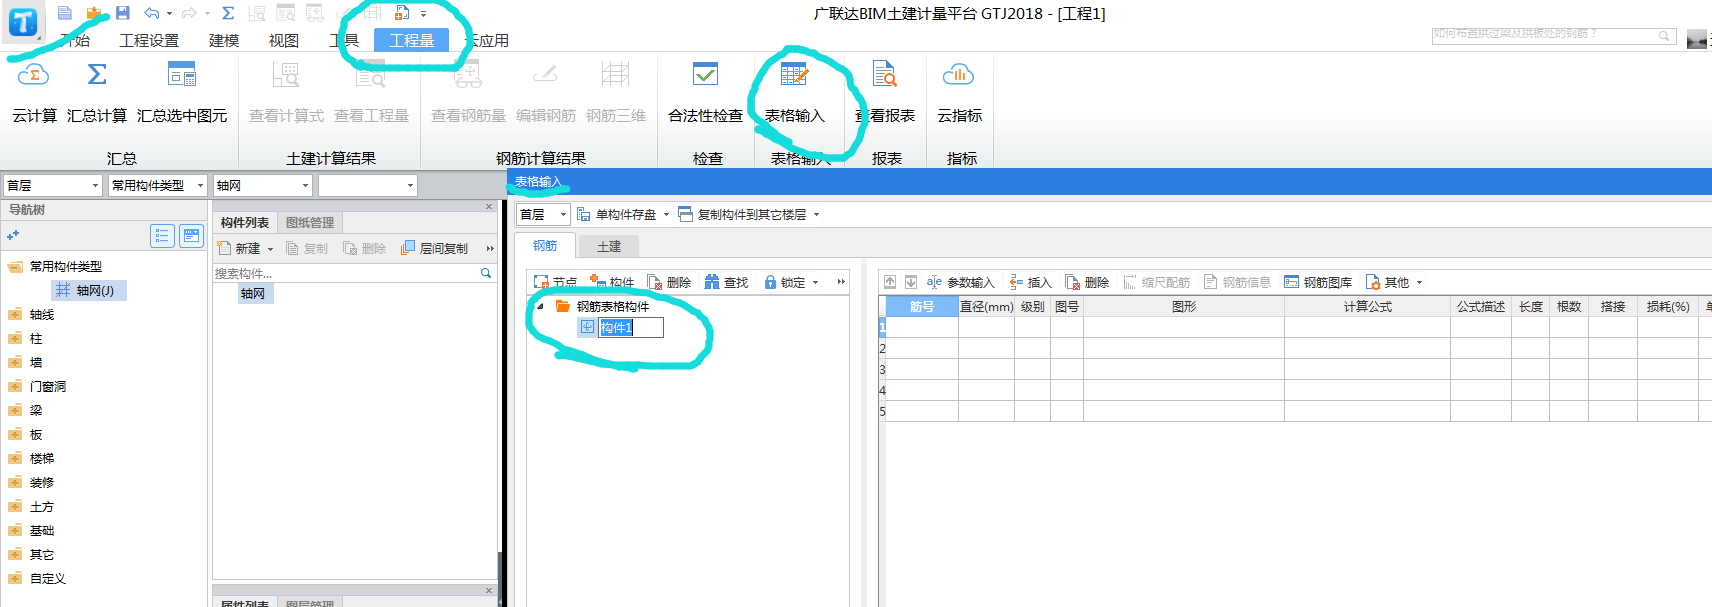Image resolution: width=1712 pixels, height=607 pixels.
Task: Open 云指标 cloud index
Action: (959, 92)
